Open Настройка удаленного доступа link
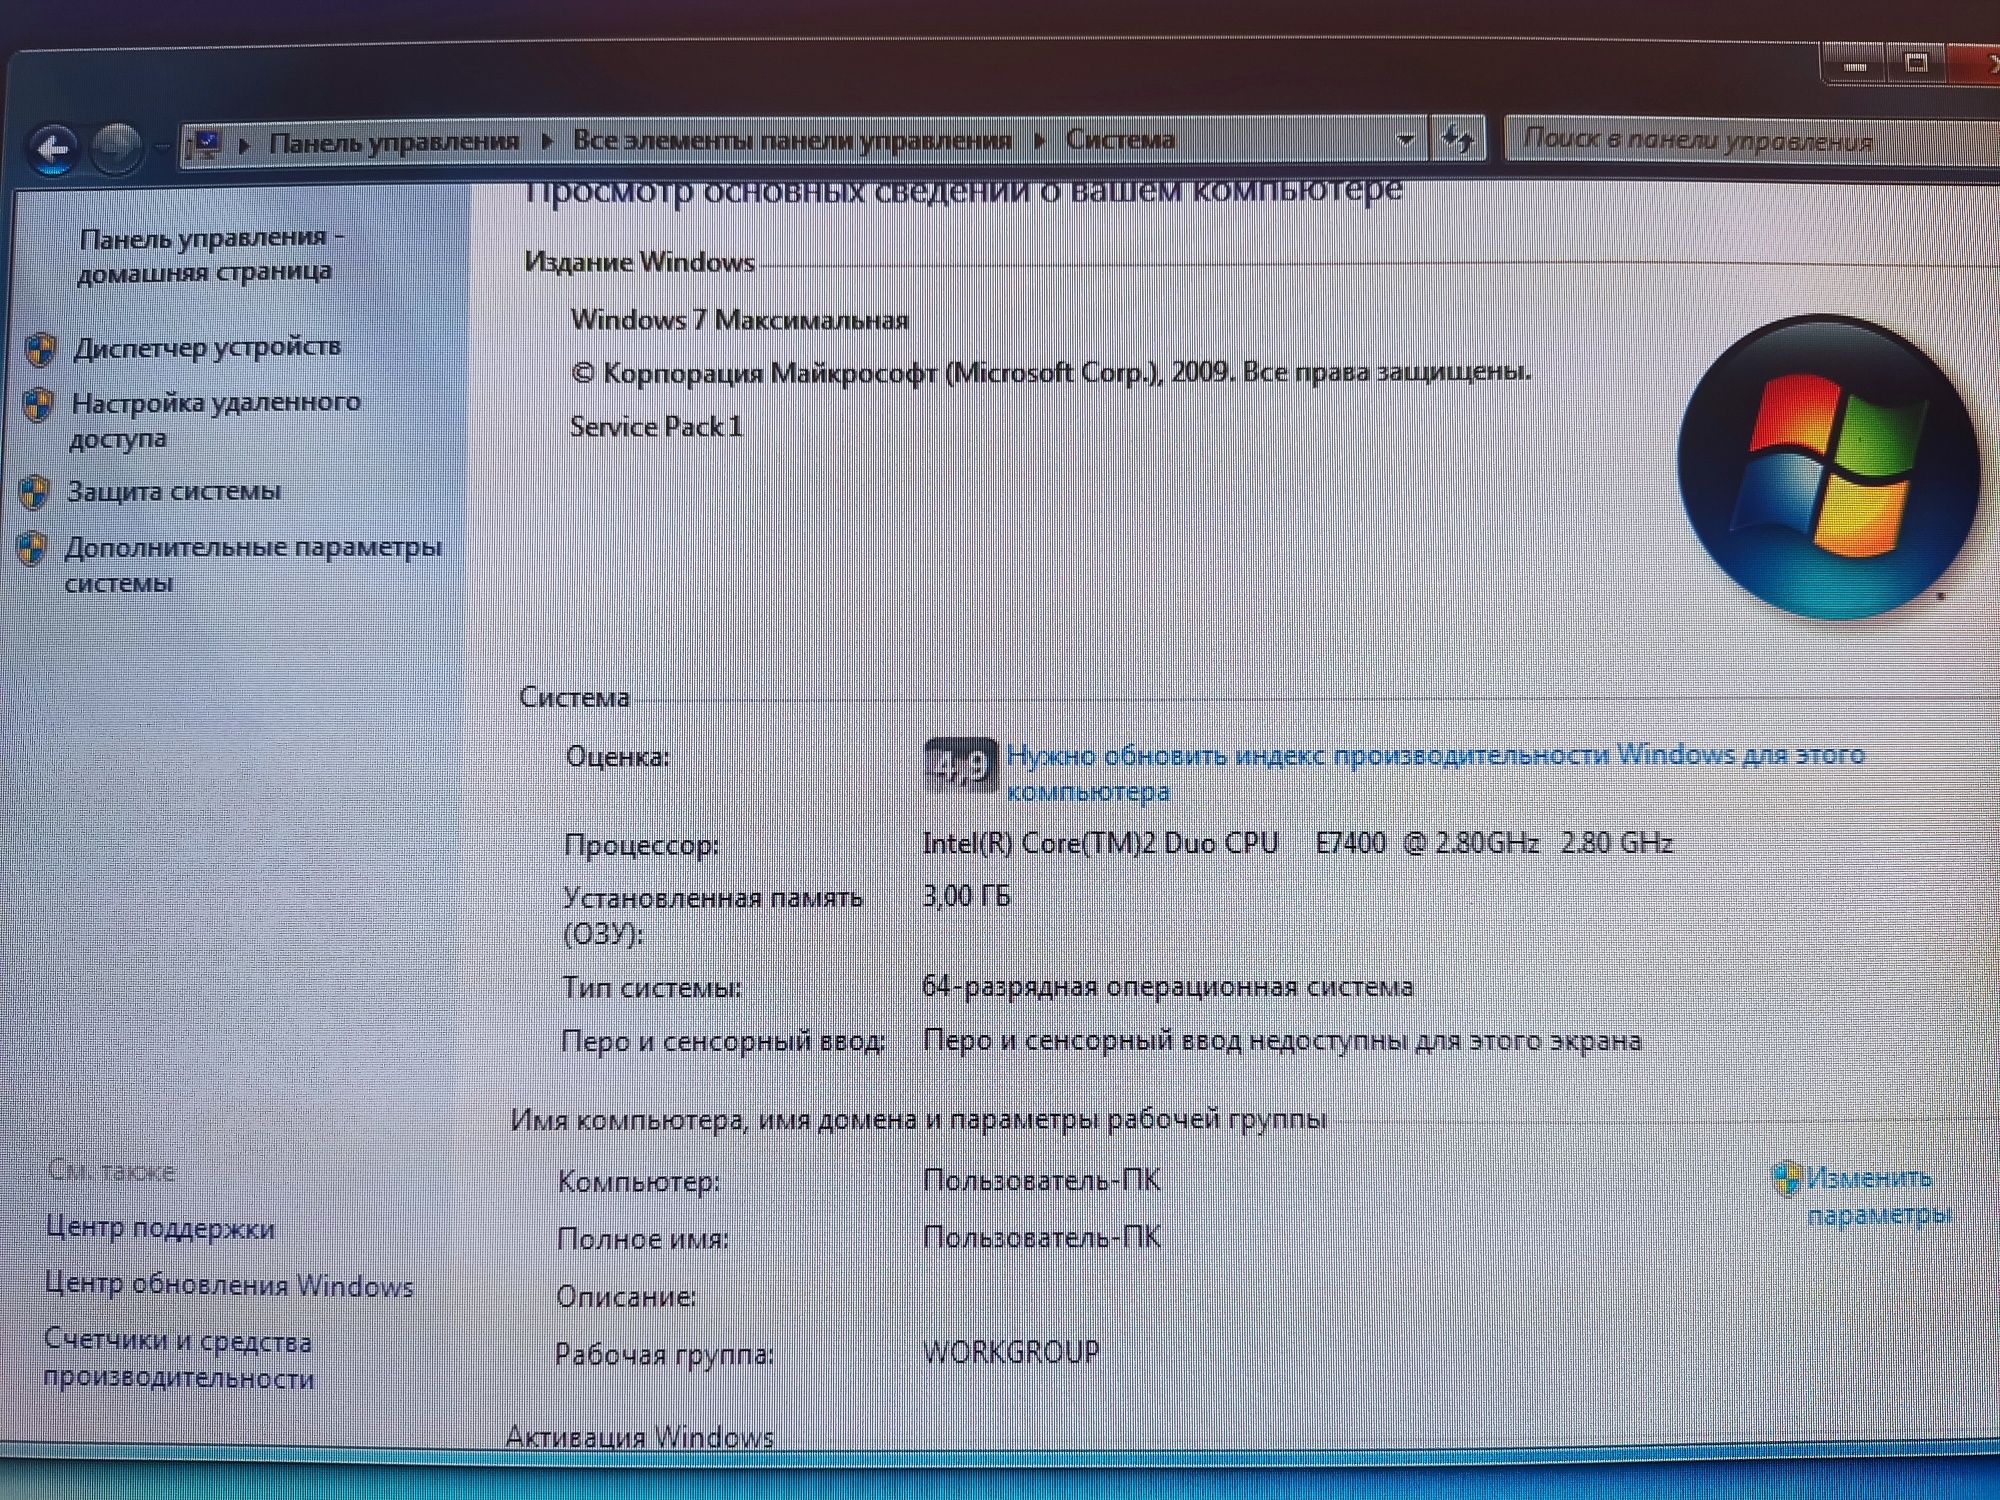Screen dimensions: 2000x1500 click(x=215, y=420)
